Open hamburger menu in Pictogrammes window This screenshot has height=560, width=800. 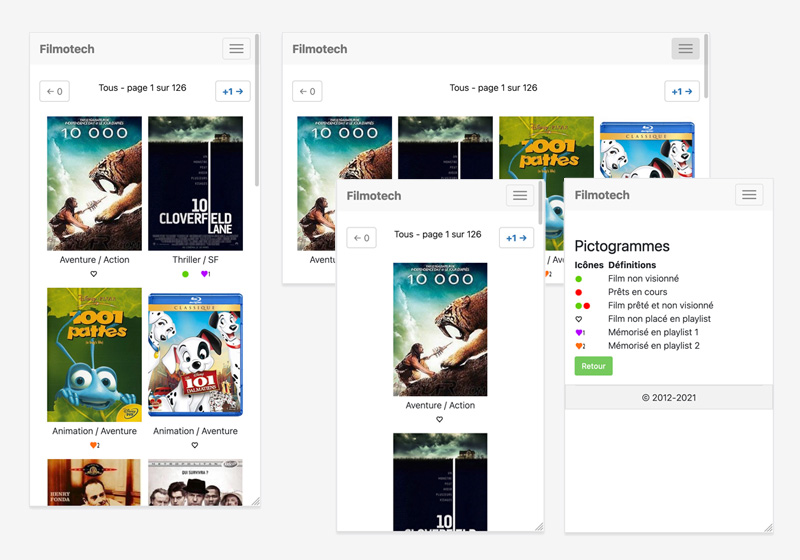pos(749,195)
